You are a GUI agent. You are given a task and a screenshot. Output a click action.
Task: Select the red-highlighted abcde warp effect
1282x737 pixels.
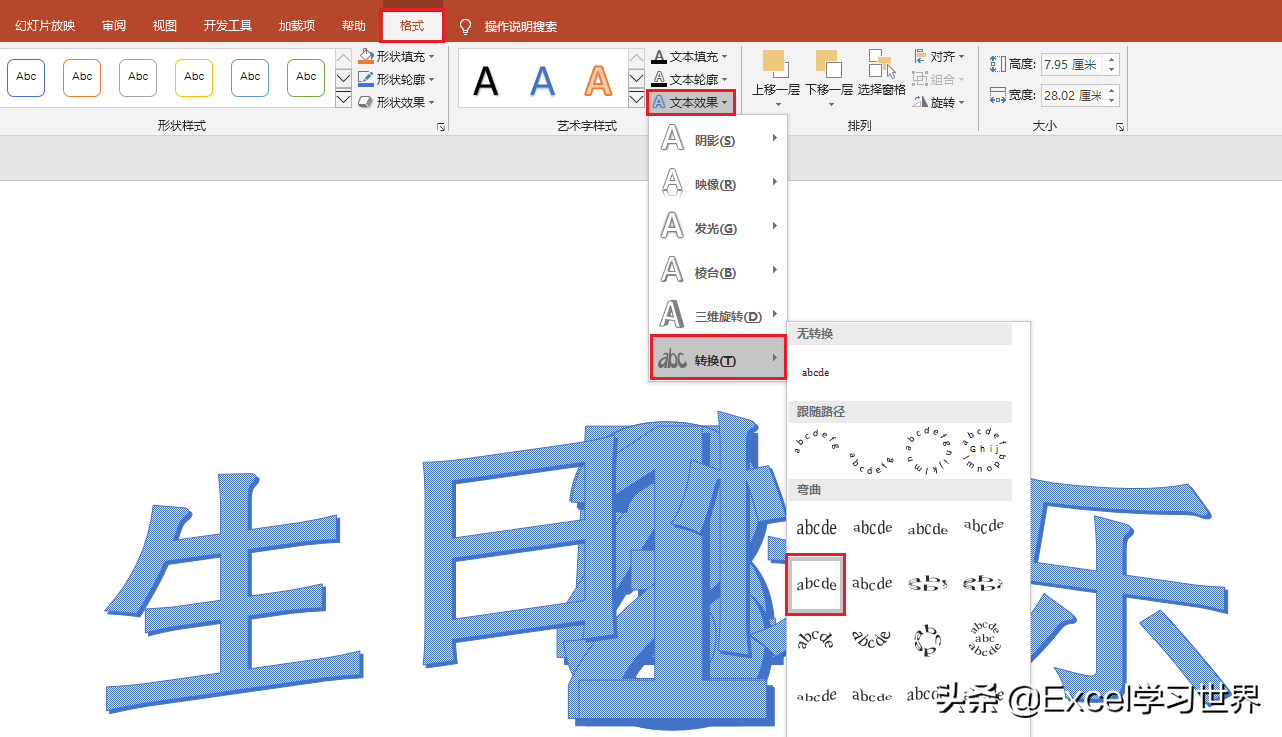pos(816,584)
